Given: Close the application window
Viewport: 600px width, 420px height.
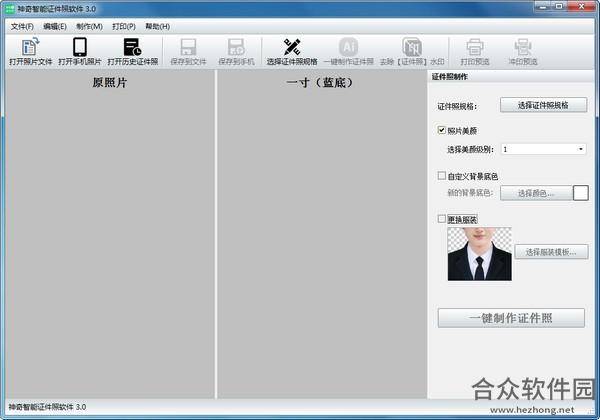Looking at the screenshot, I should 581,6.
